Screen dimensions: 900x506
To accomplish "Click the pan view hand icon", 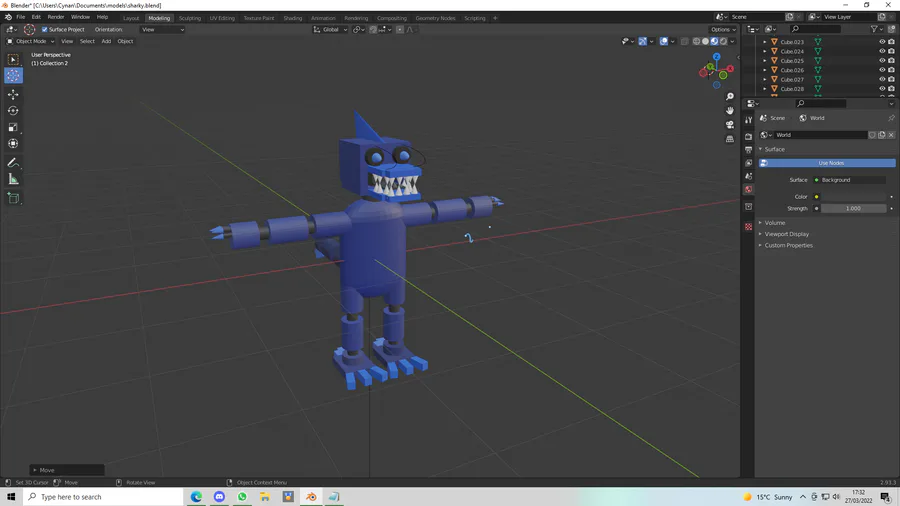I will pos(730,110).
